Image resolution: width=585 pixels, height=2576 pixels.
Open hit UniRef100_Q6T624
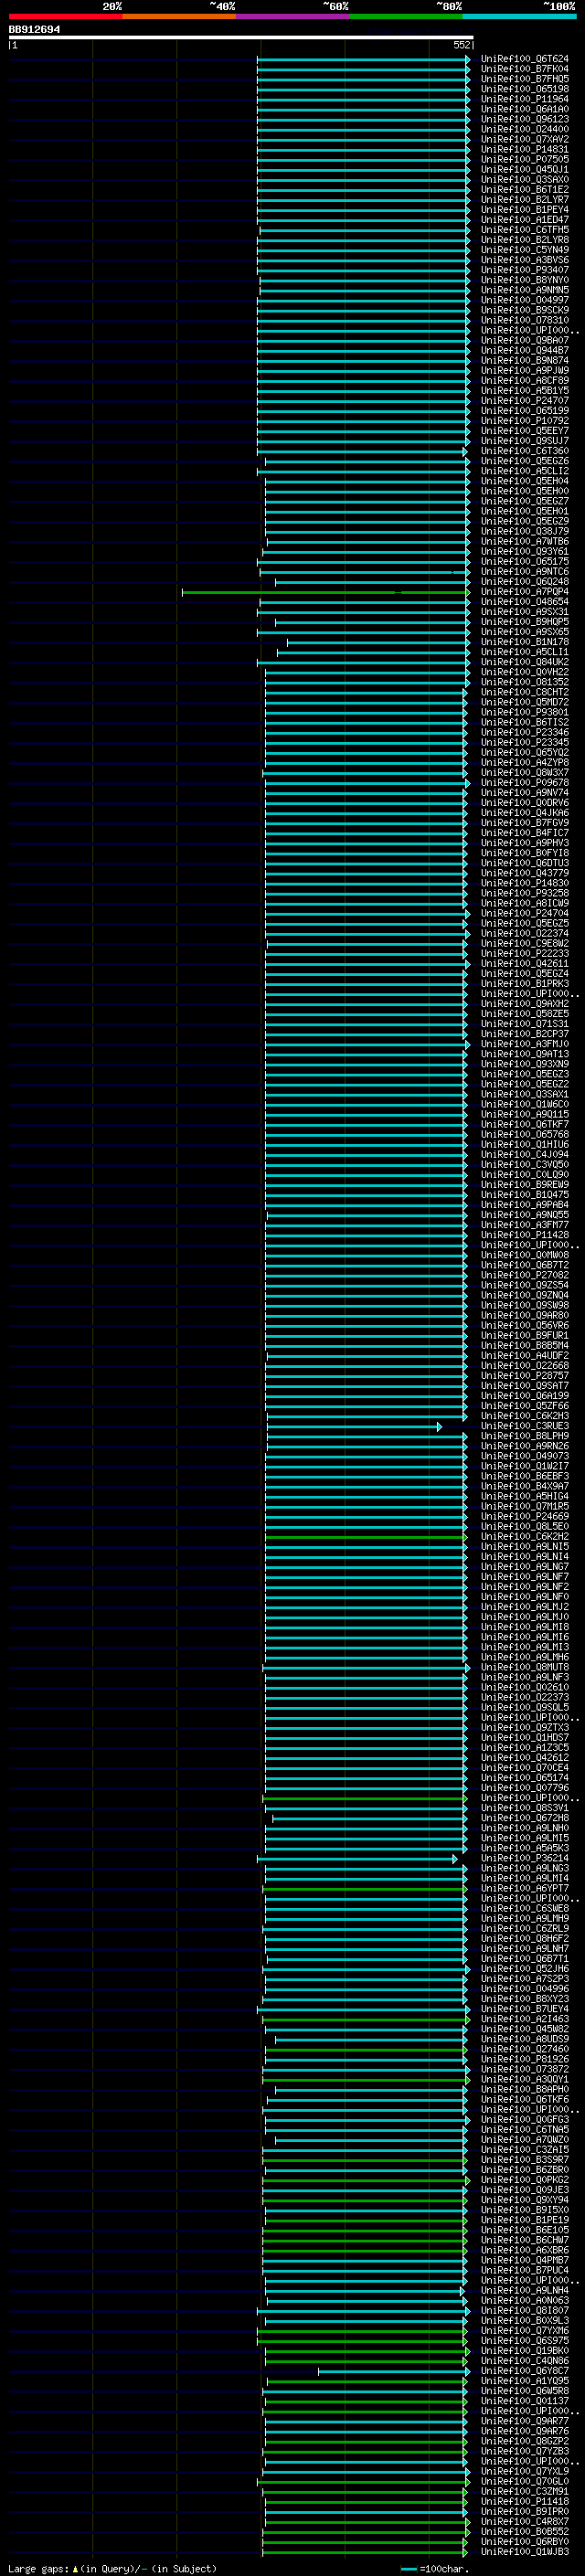click(524, 59)
